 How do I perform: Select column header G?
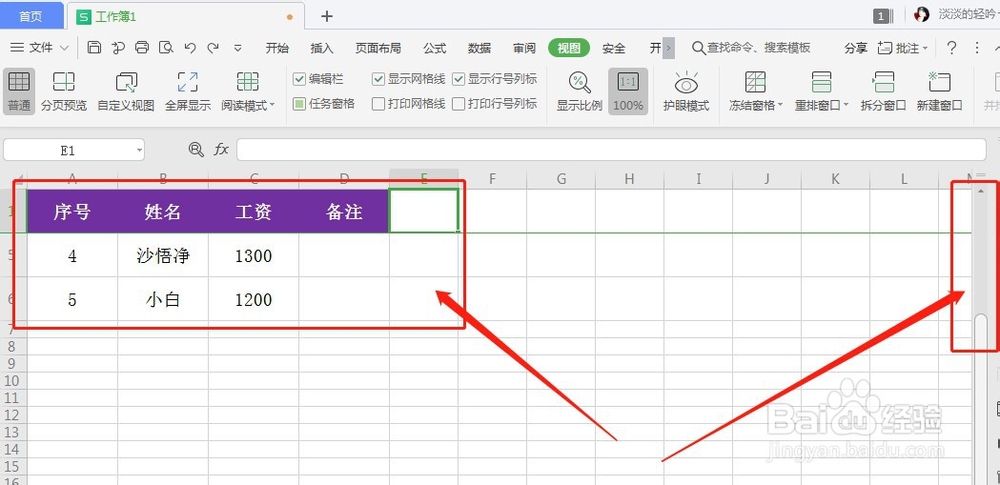coord(561,179)
